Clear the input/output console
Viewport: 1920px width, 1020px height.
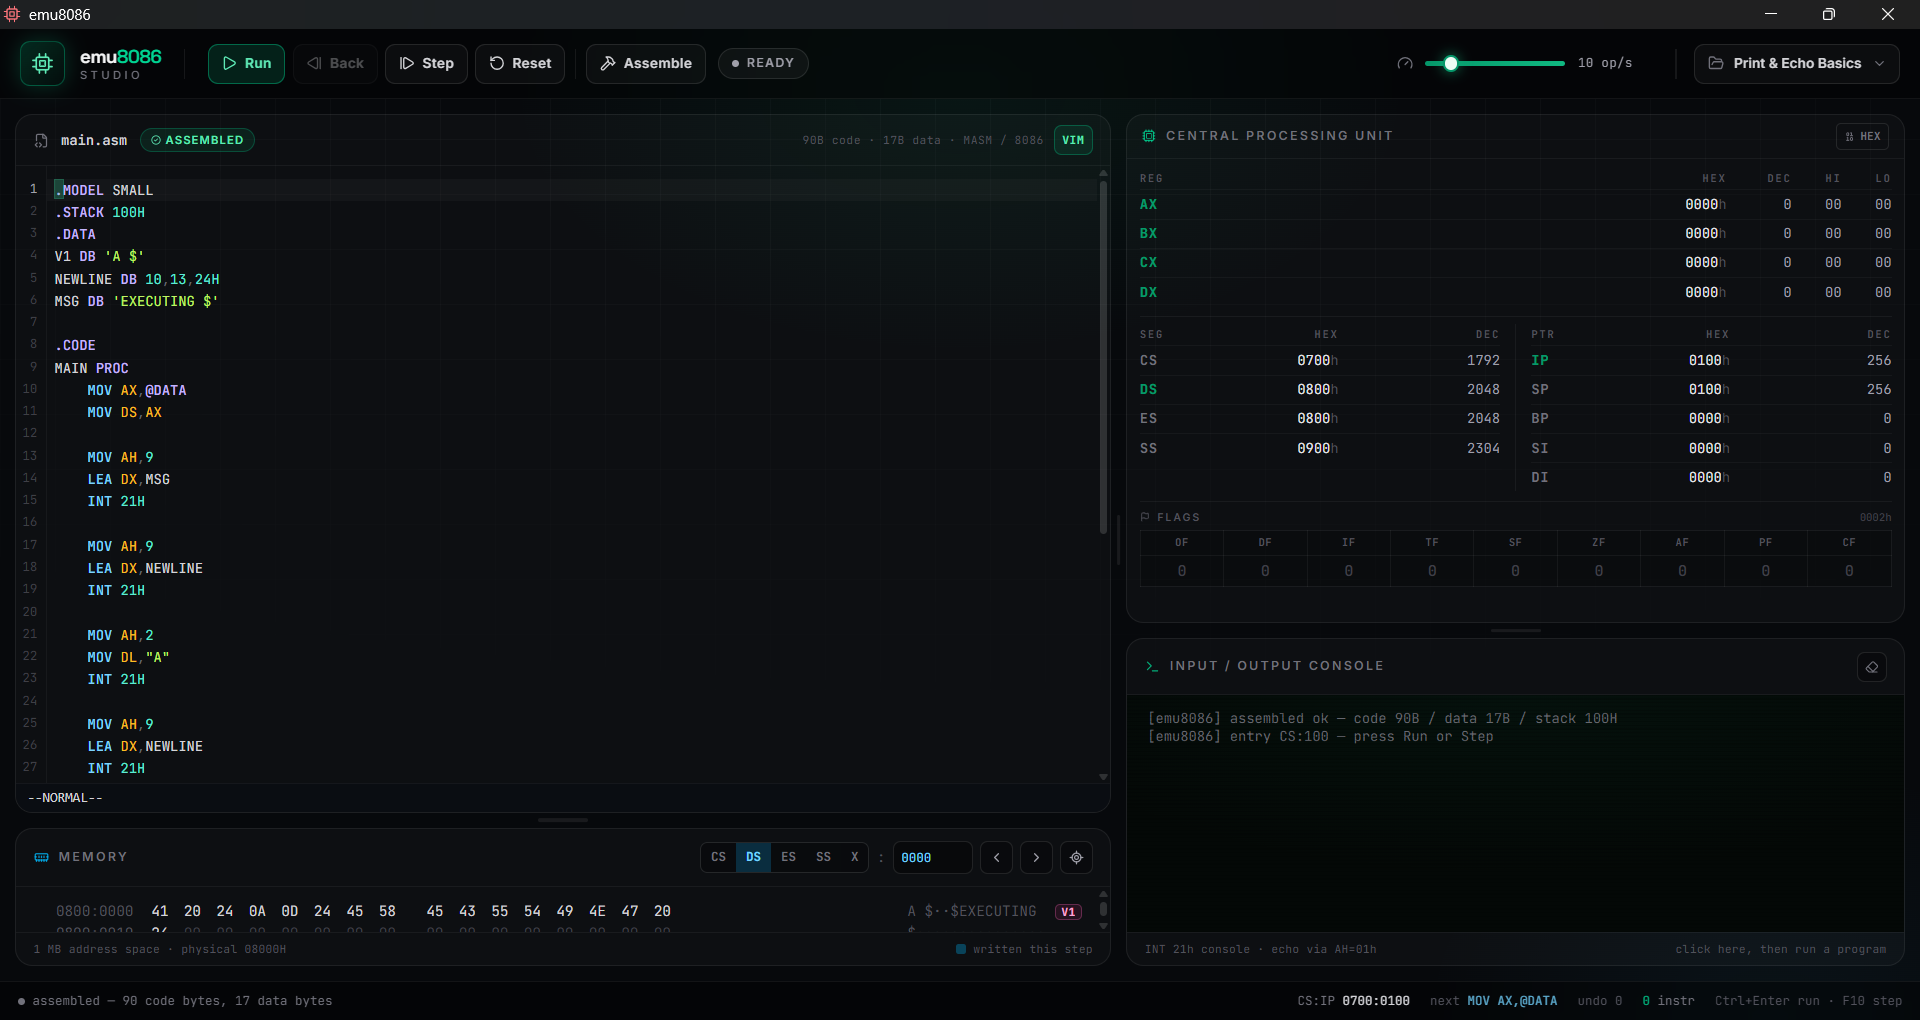click(1872, 667)
